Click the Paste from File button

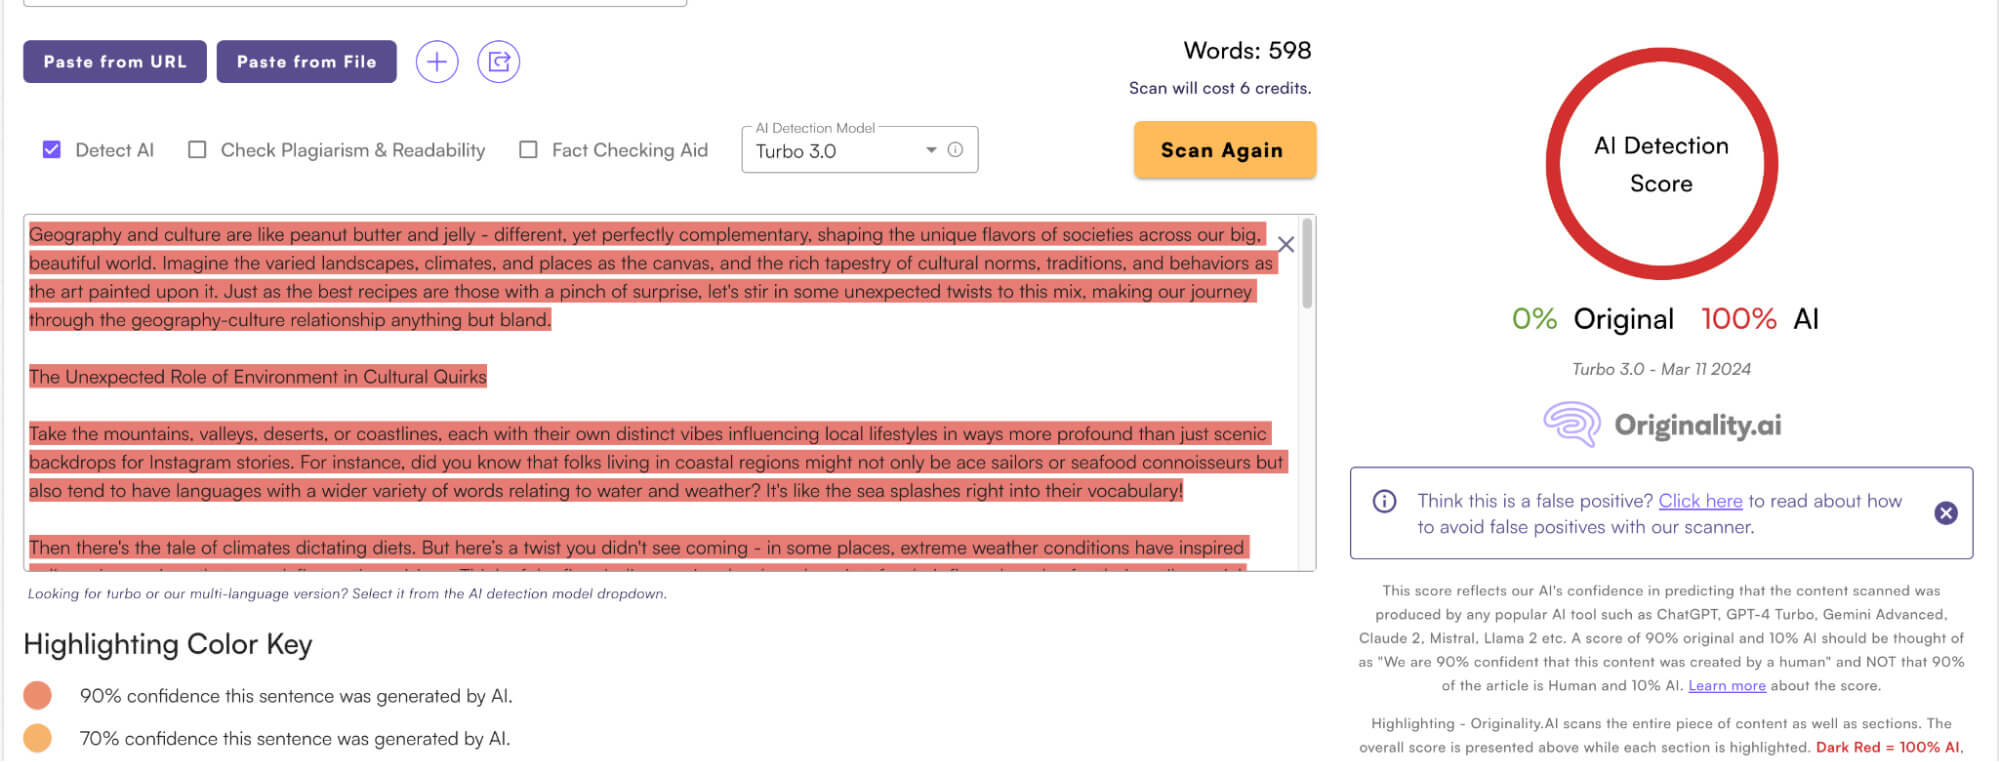pyautogui.click(x=307, y=62)
